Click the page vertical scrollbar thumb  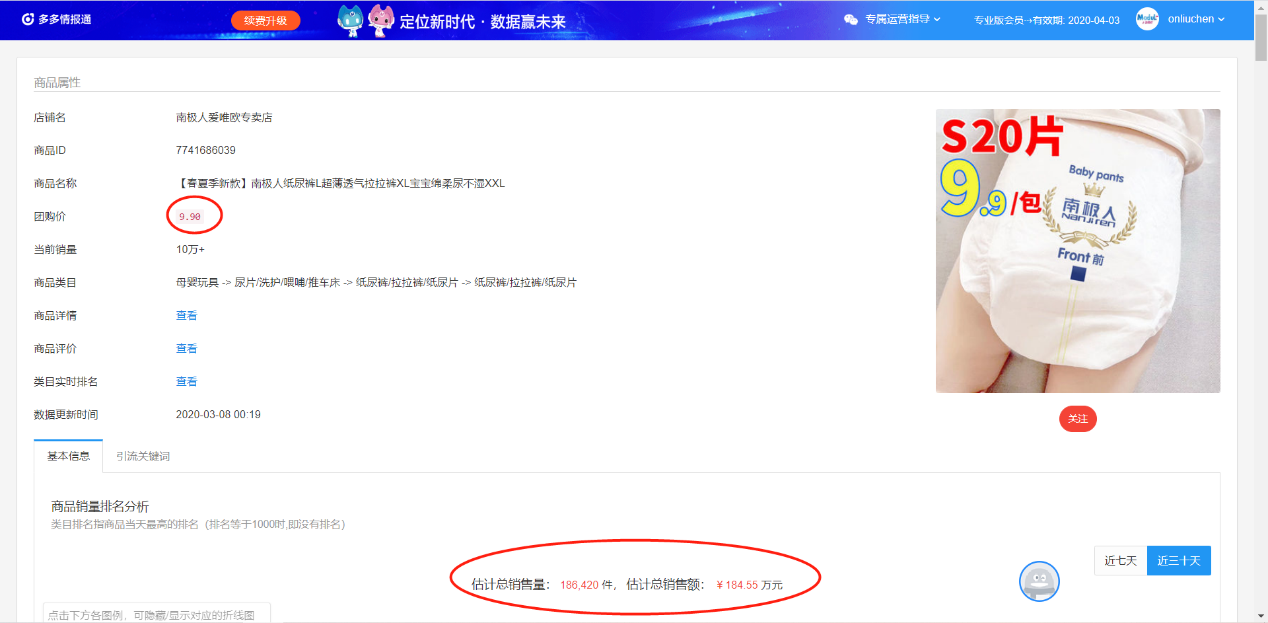click(1260, 39)
